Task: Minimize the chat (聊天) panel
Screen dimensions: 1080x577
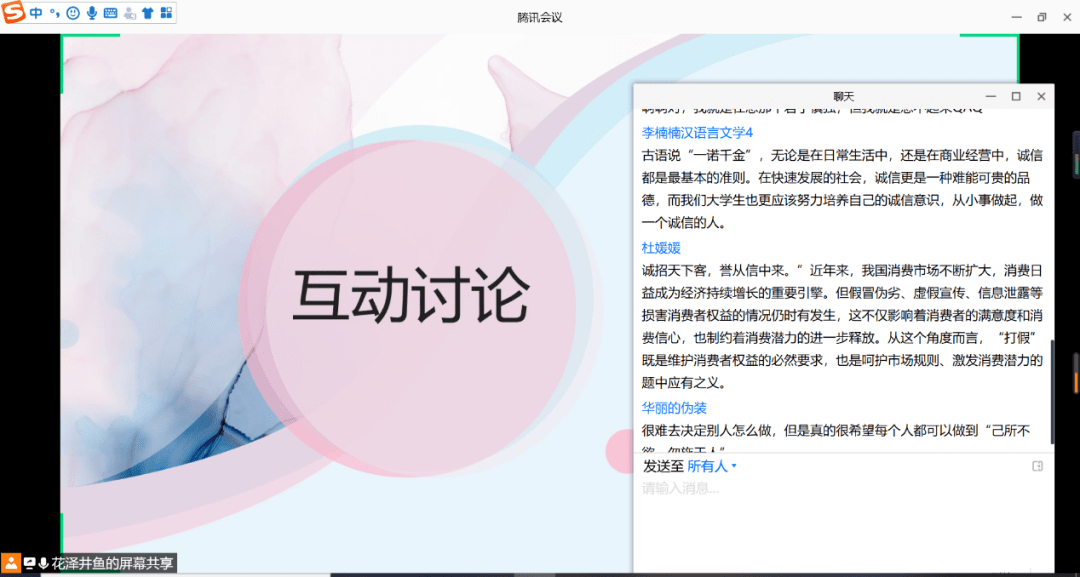Action: [x=990, y=96]
